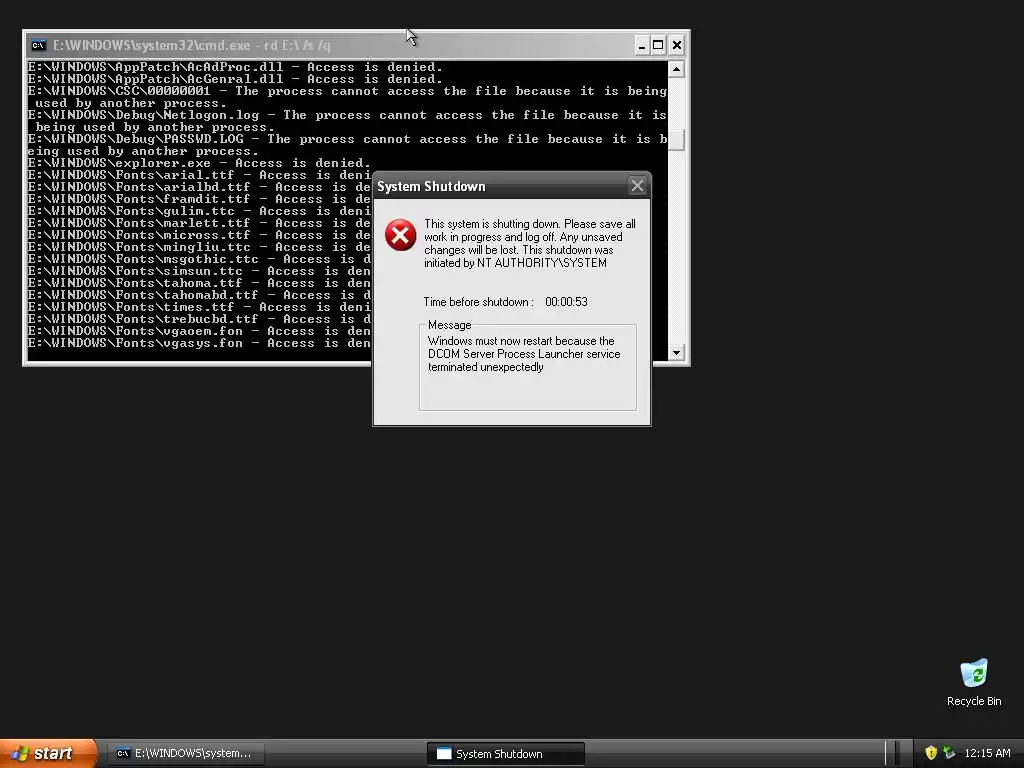Viewport: 1024px width, 768px height.
Task: Open the Recycle Bin desktop icon
Action: point(974,682)
